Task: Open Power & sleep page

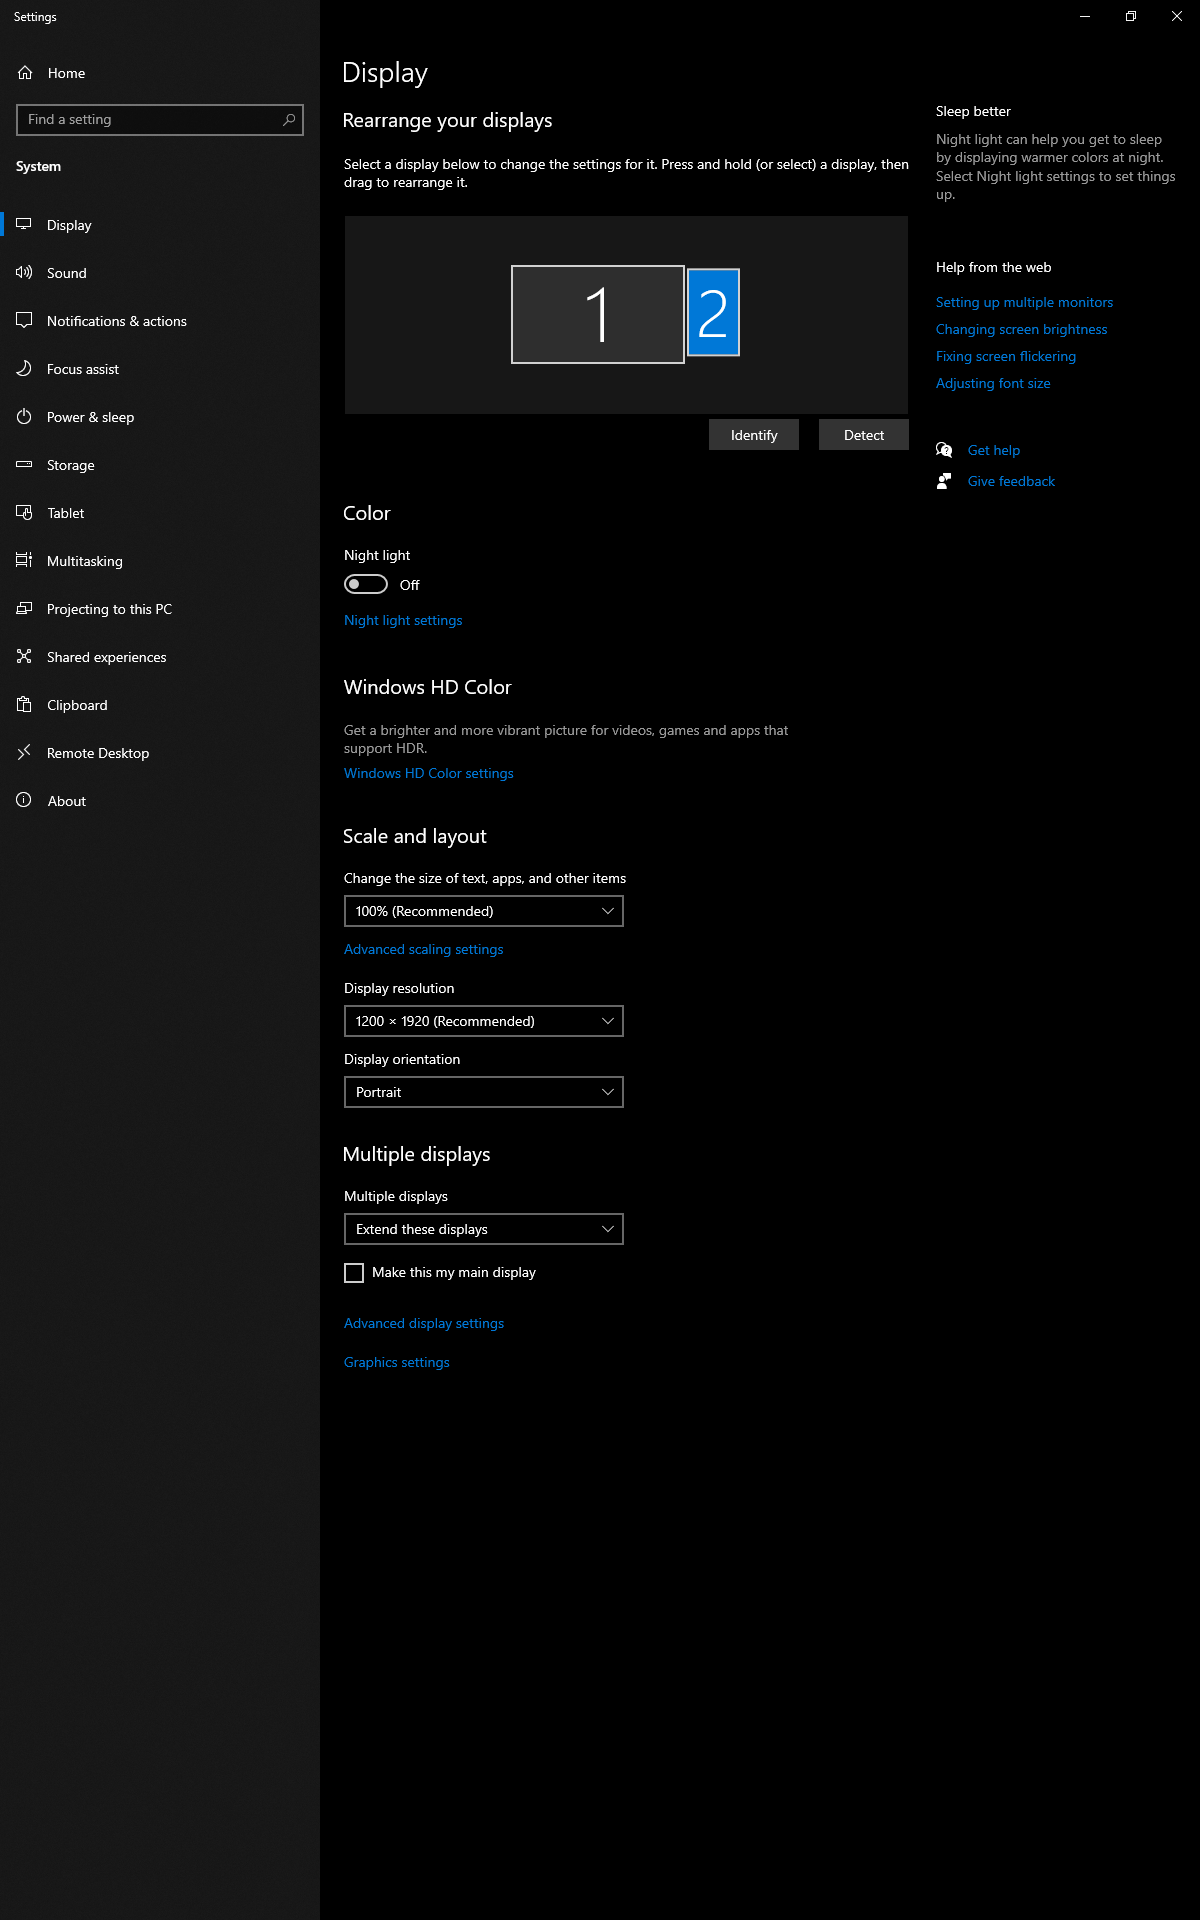Action: click(160, 417)
